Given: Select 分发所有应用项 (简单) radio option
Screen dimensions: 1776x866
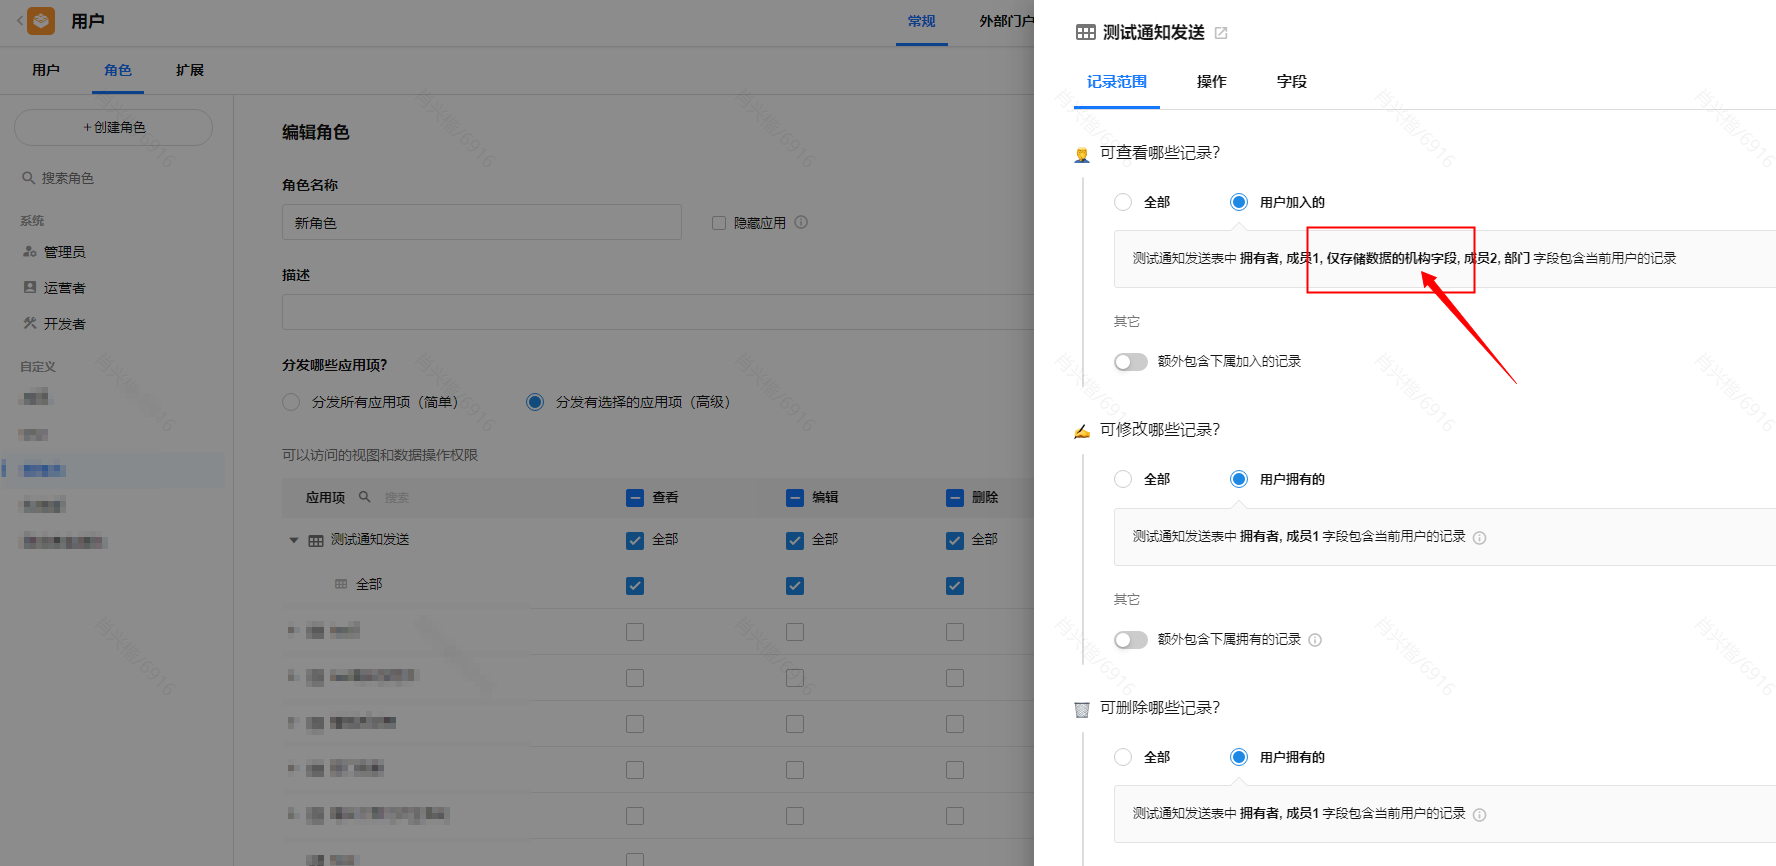Looking at the screenshot, I should [x=291, y=402].
